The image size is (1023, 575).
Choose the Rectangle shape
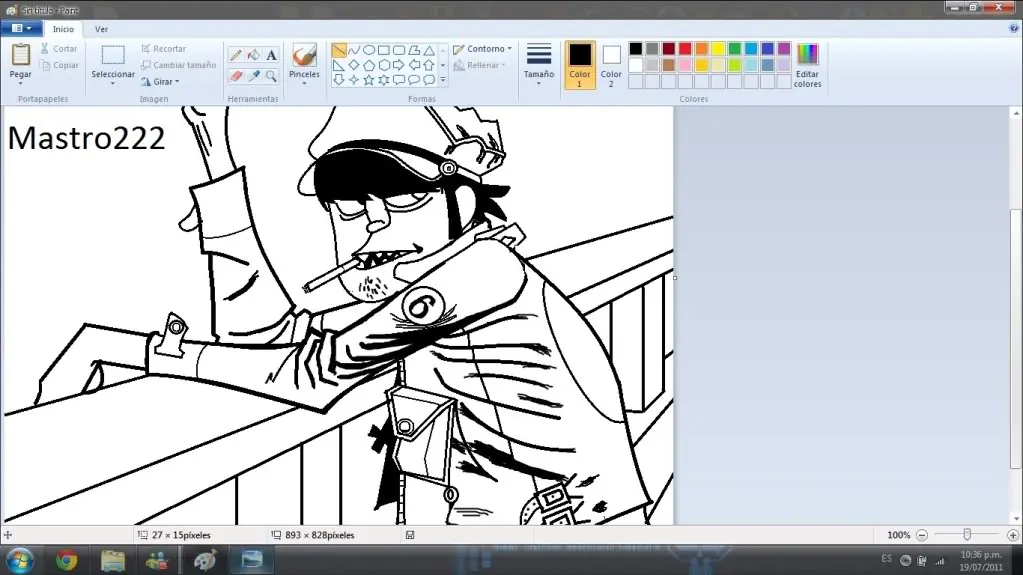pyautogui.click(x=384, y=50)
